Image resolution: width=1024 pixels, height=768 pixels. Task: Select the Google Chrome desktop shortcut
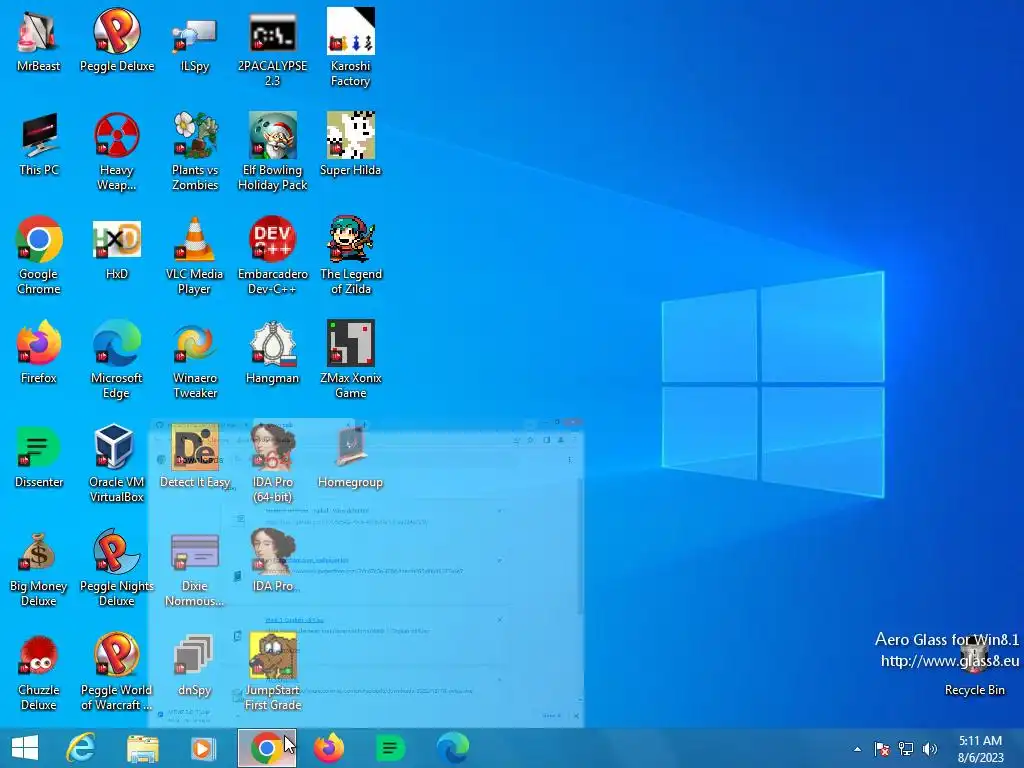39,255
